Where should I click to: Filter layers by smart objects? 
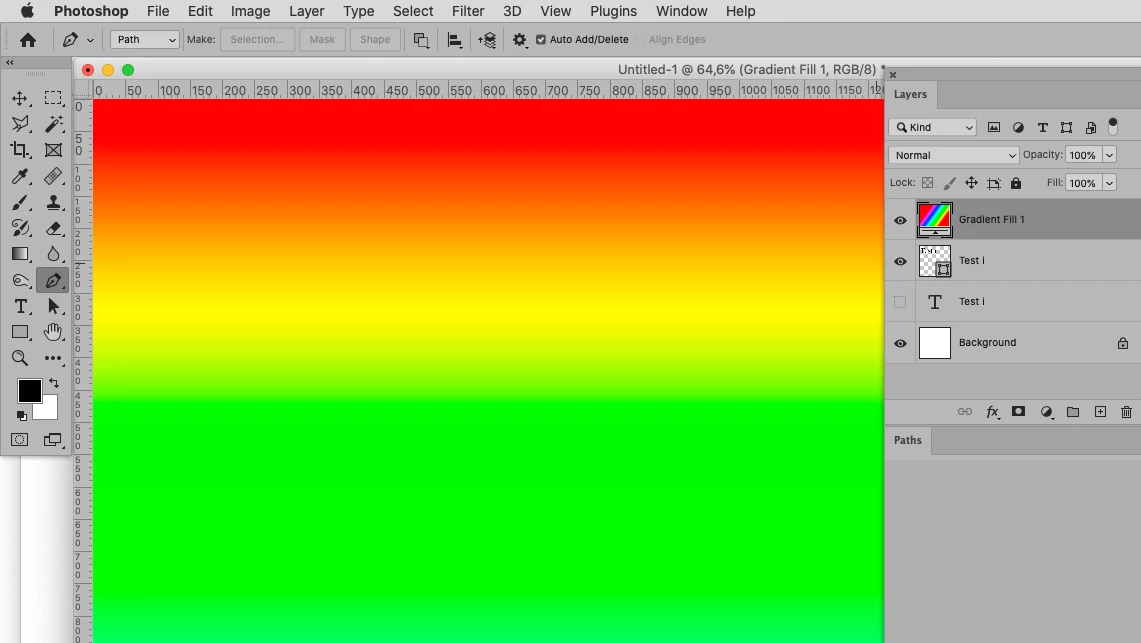click(1091, 127)
